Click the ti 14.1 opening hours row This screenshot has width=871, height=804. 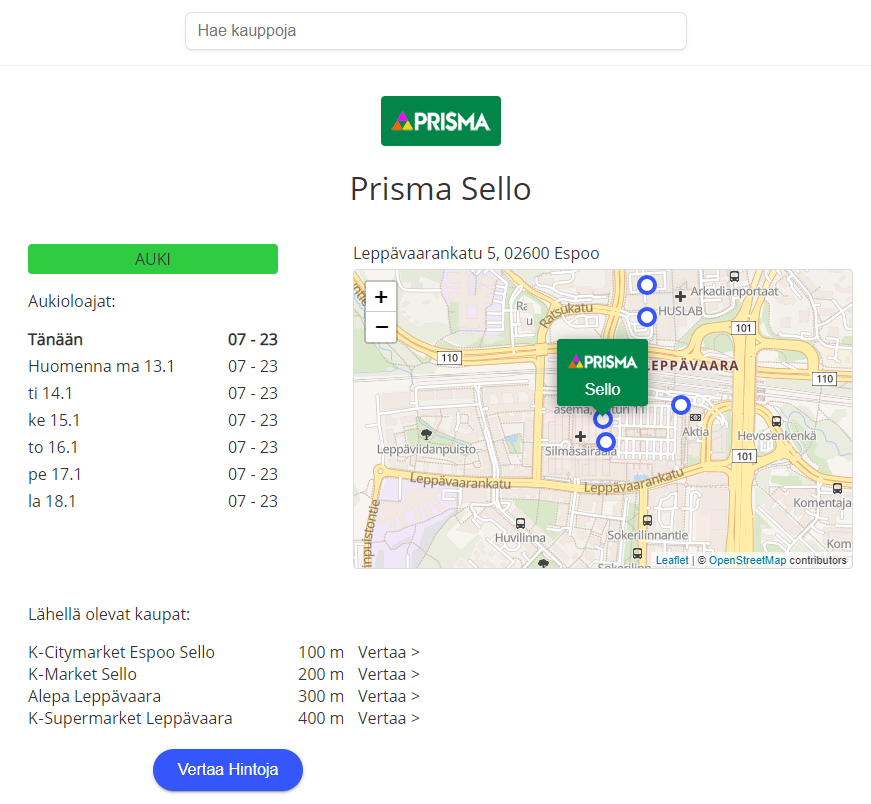point(153,393)
